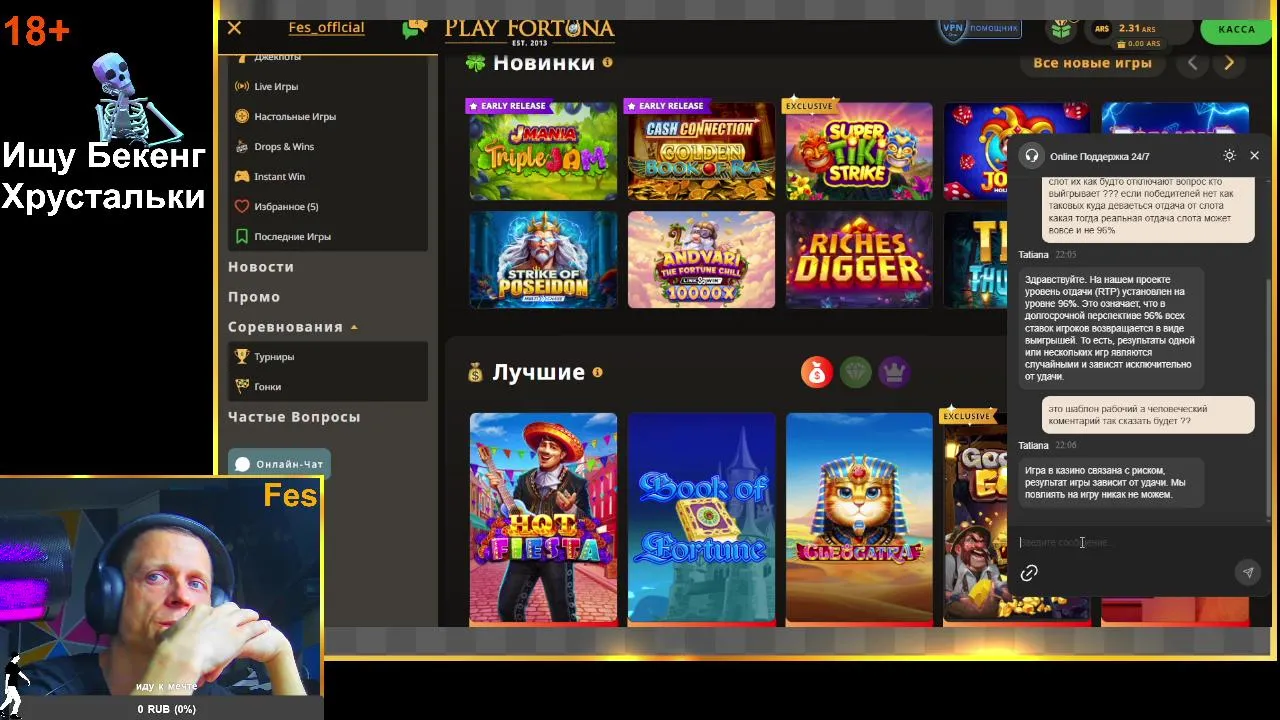Click the Гонки race icon
This screenshot has width=1280, height=720.
coord(241,386)
